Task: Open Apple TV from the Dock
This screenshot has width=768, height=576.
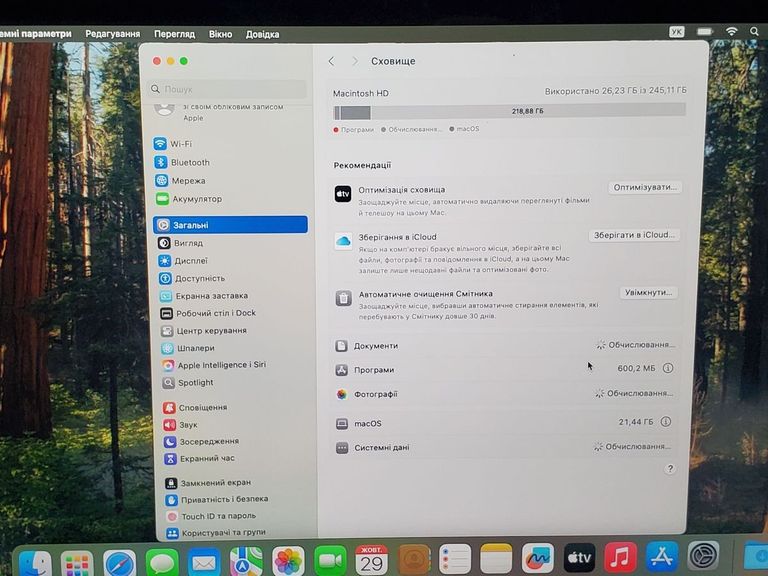Action: coord(579,557)
